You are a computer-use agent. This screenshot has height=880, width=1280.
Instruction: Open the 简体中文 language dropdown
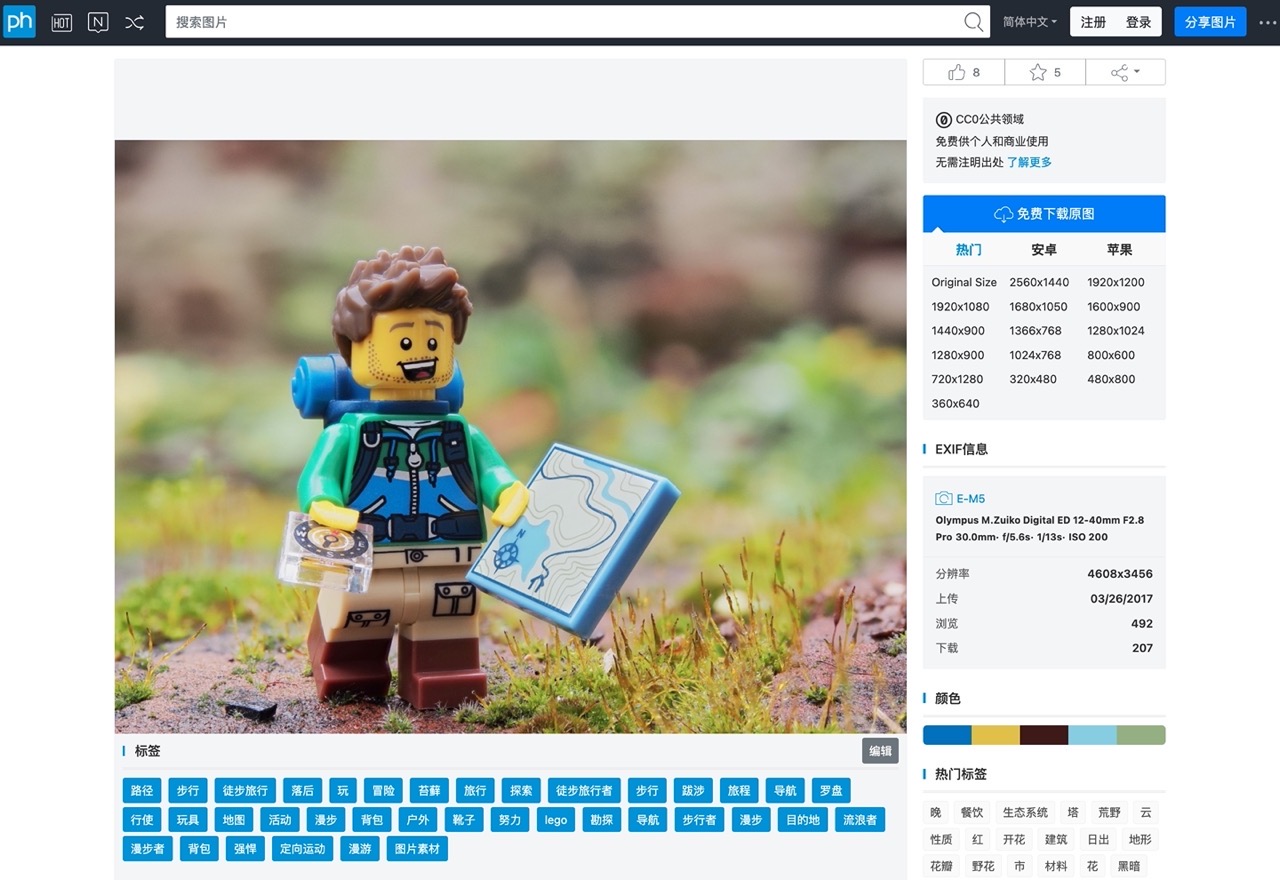1029,21
